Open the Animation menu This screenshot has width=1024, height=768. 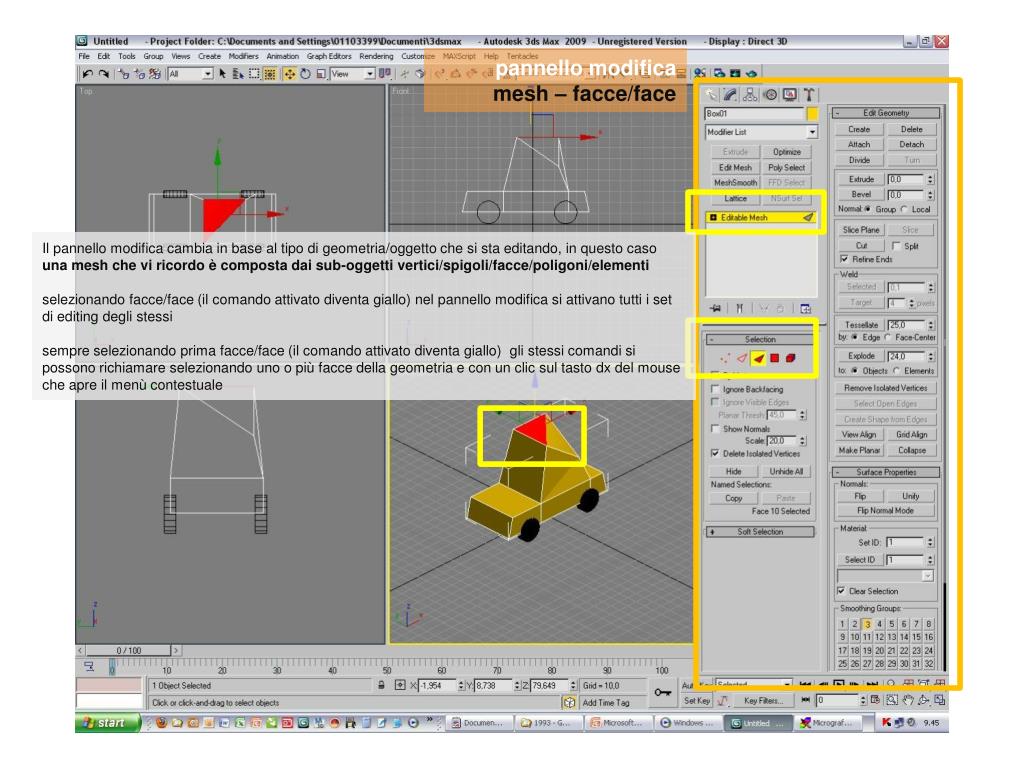coord(282,56)
